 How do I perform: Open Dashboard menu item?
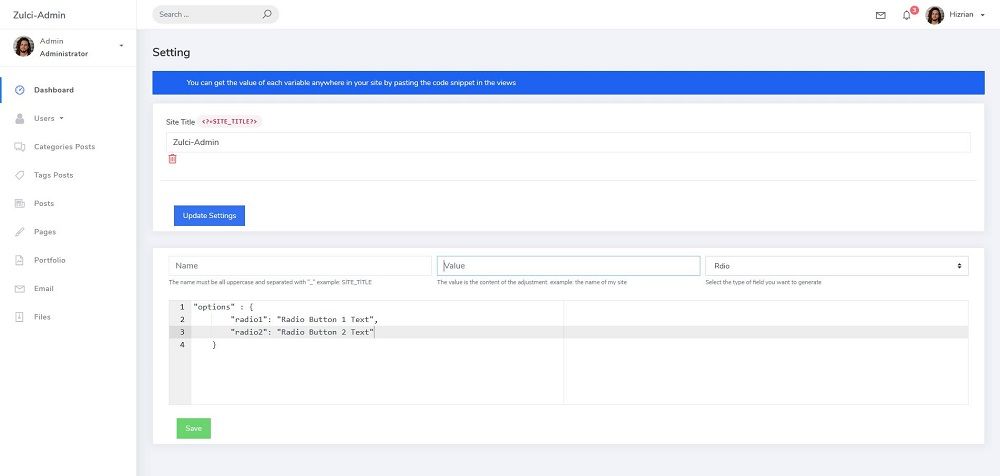[x=54, y=90]
